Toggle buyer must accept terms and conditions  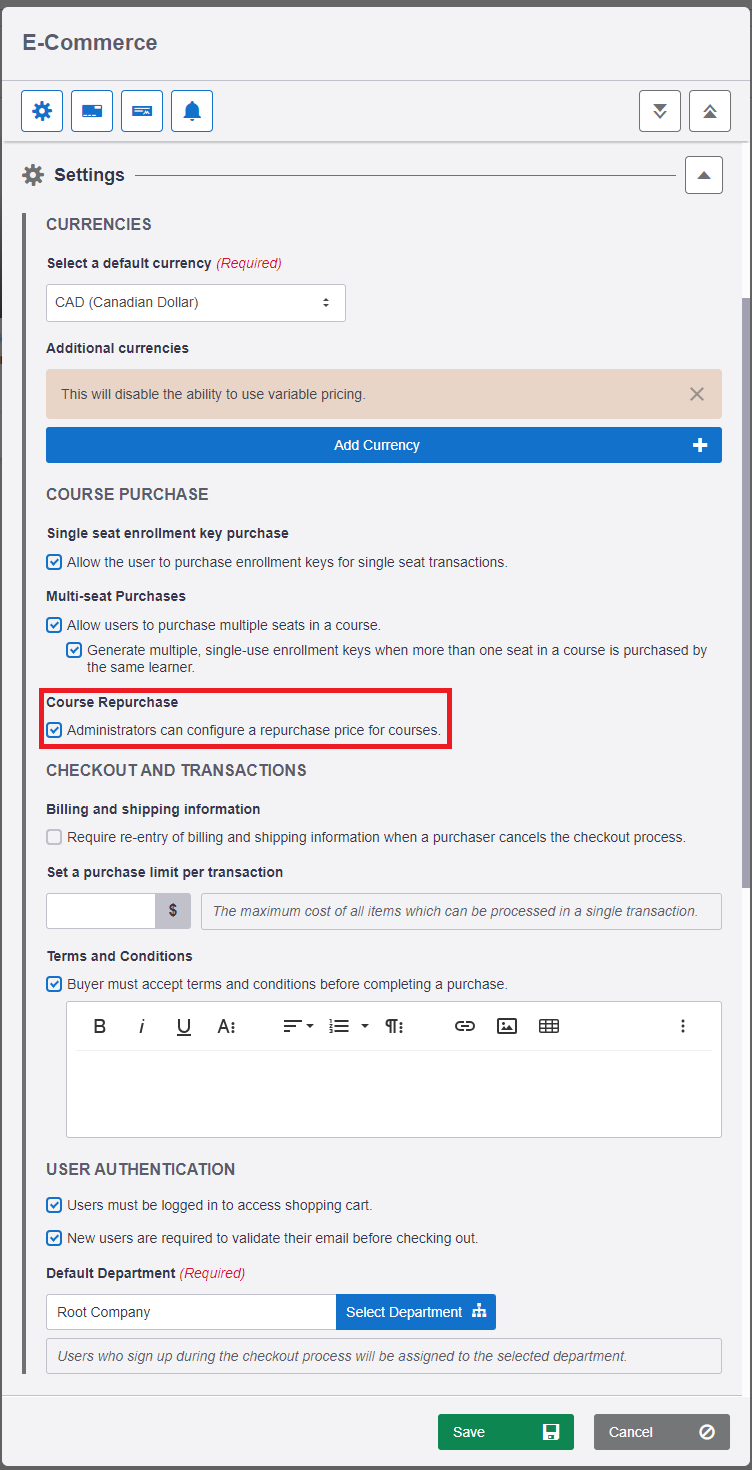tap(54, 984)
